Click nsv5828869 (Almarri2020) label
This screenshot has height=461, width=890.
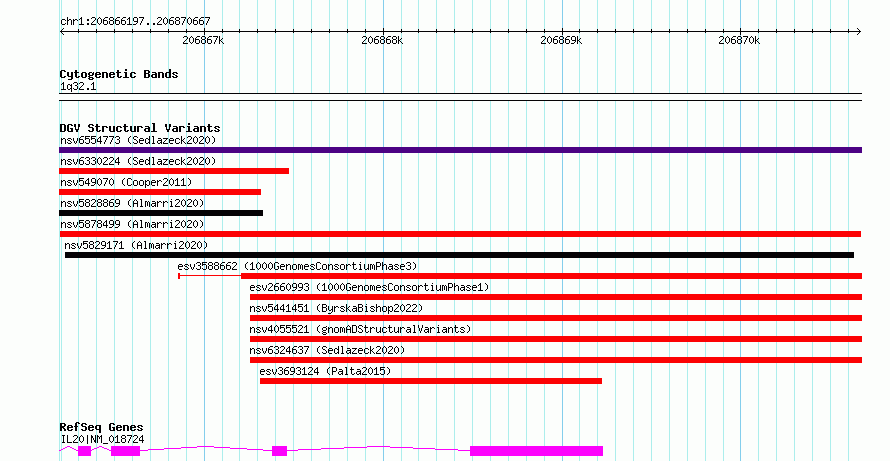(132, 203)
